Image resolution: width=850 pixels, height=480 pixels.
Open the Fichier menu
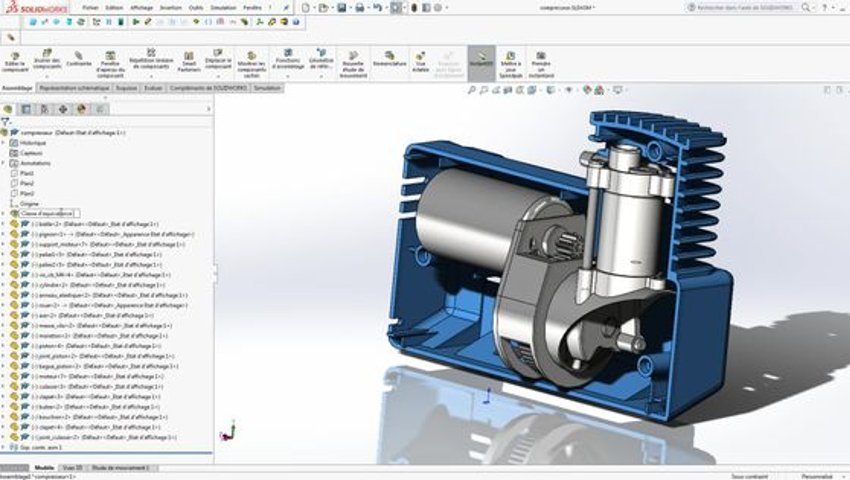(90, 8)
